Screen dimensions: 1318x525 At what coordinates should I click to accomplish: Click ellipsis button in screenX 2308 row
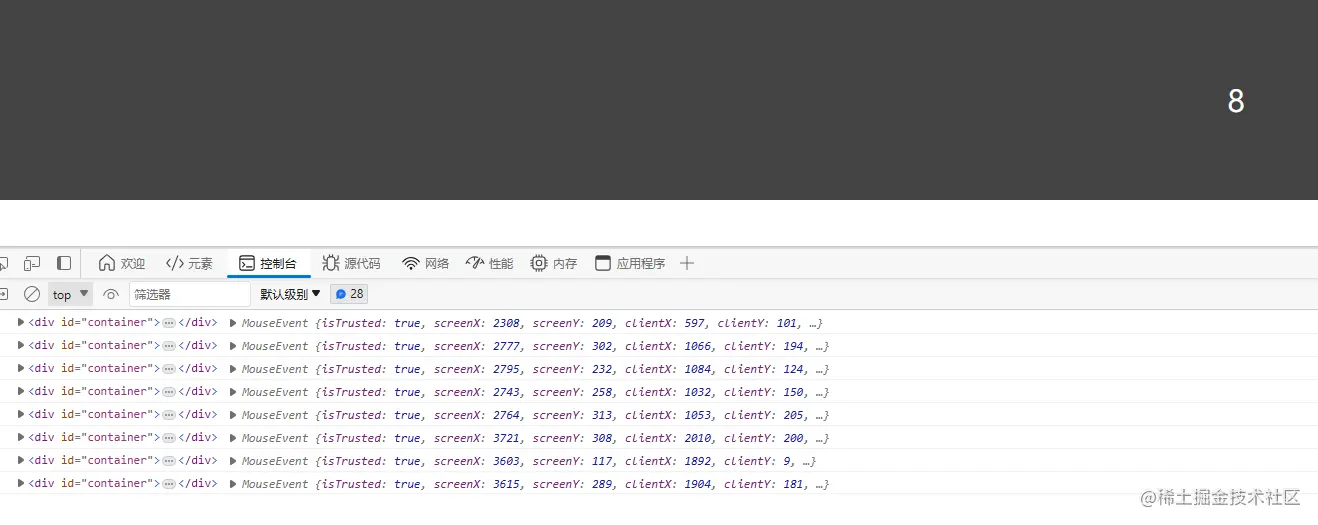pos(169,323)
